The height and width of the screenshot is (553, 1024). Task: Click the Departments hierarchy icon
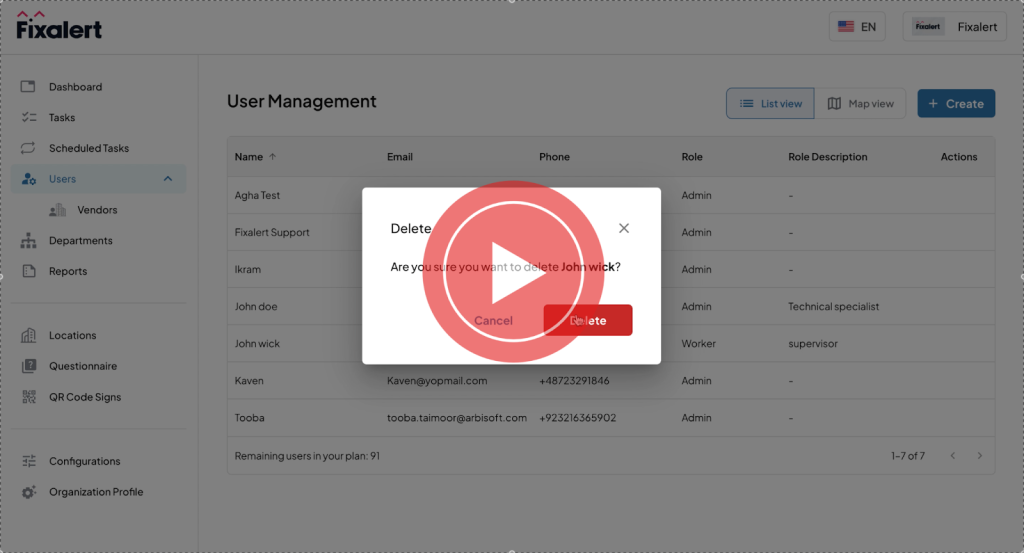pyautogui.click(x=28, y=240)
